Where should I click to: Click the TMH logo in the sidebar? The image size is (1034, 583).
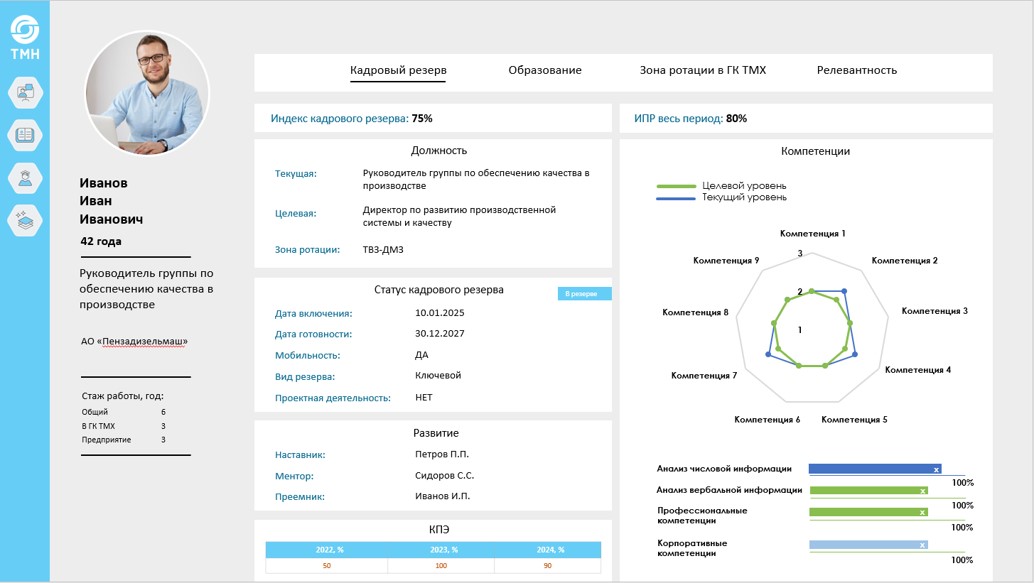[24, 37]
